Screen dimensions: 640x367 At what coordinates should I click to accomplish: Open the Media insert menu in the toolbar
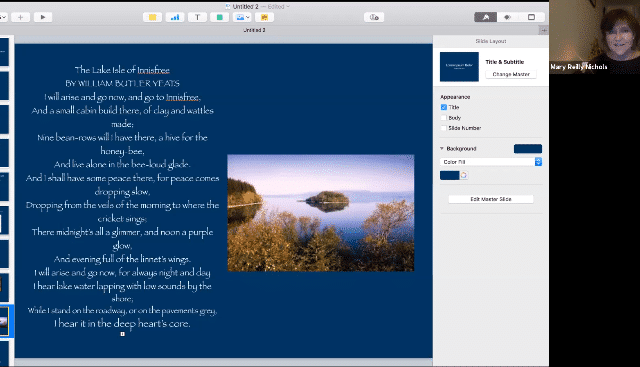242,17
